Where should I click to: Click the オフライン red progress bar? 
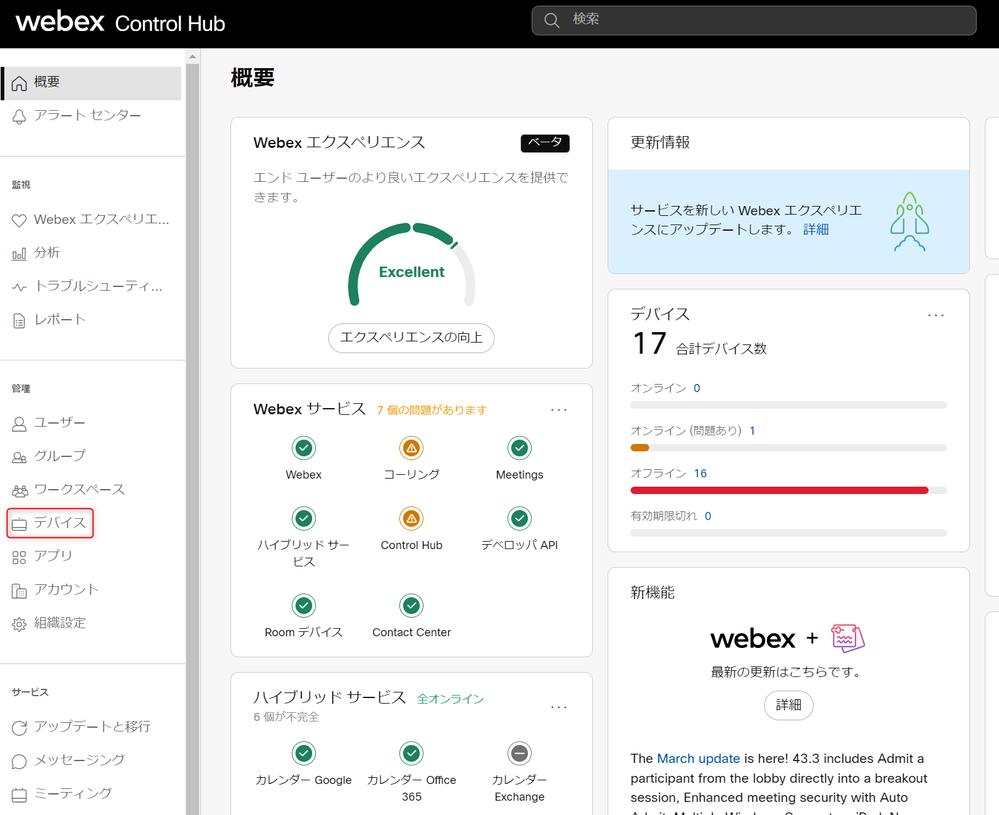click(779, 490)
